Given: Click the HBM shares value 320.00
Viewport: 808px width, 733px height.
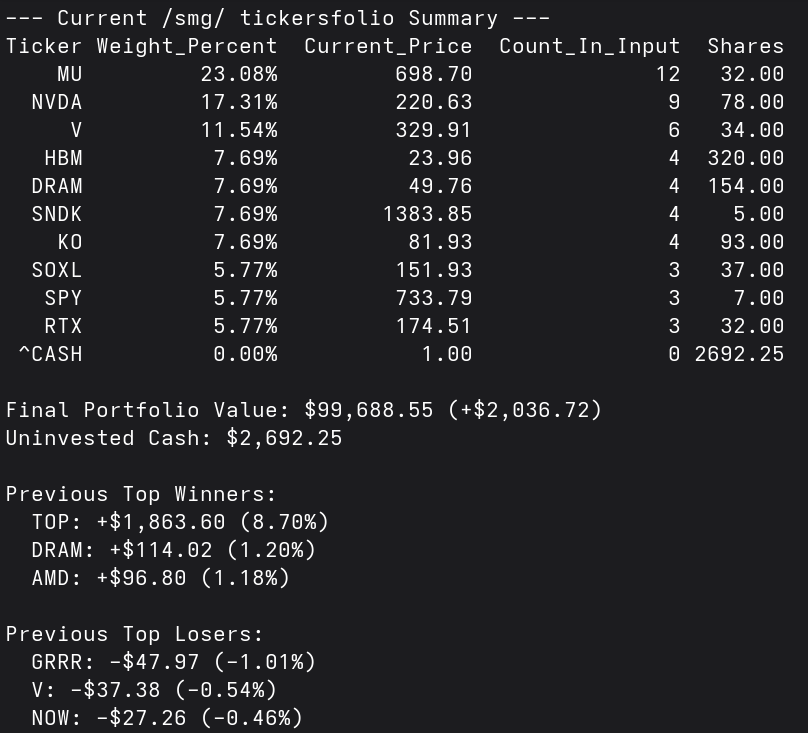Looking at the screenshot, I should 746,158.
